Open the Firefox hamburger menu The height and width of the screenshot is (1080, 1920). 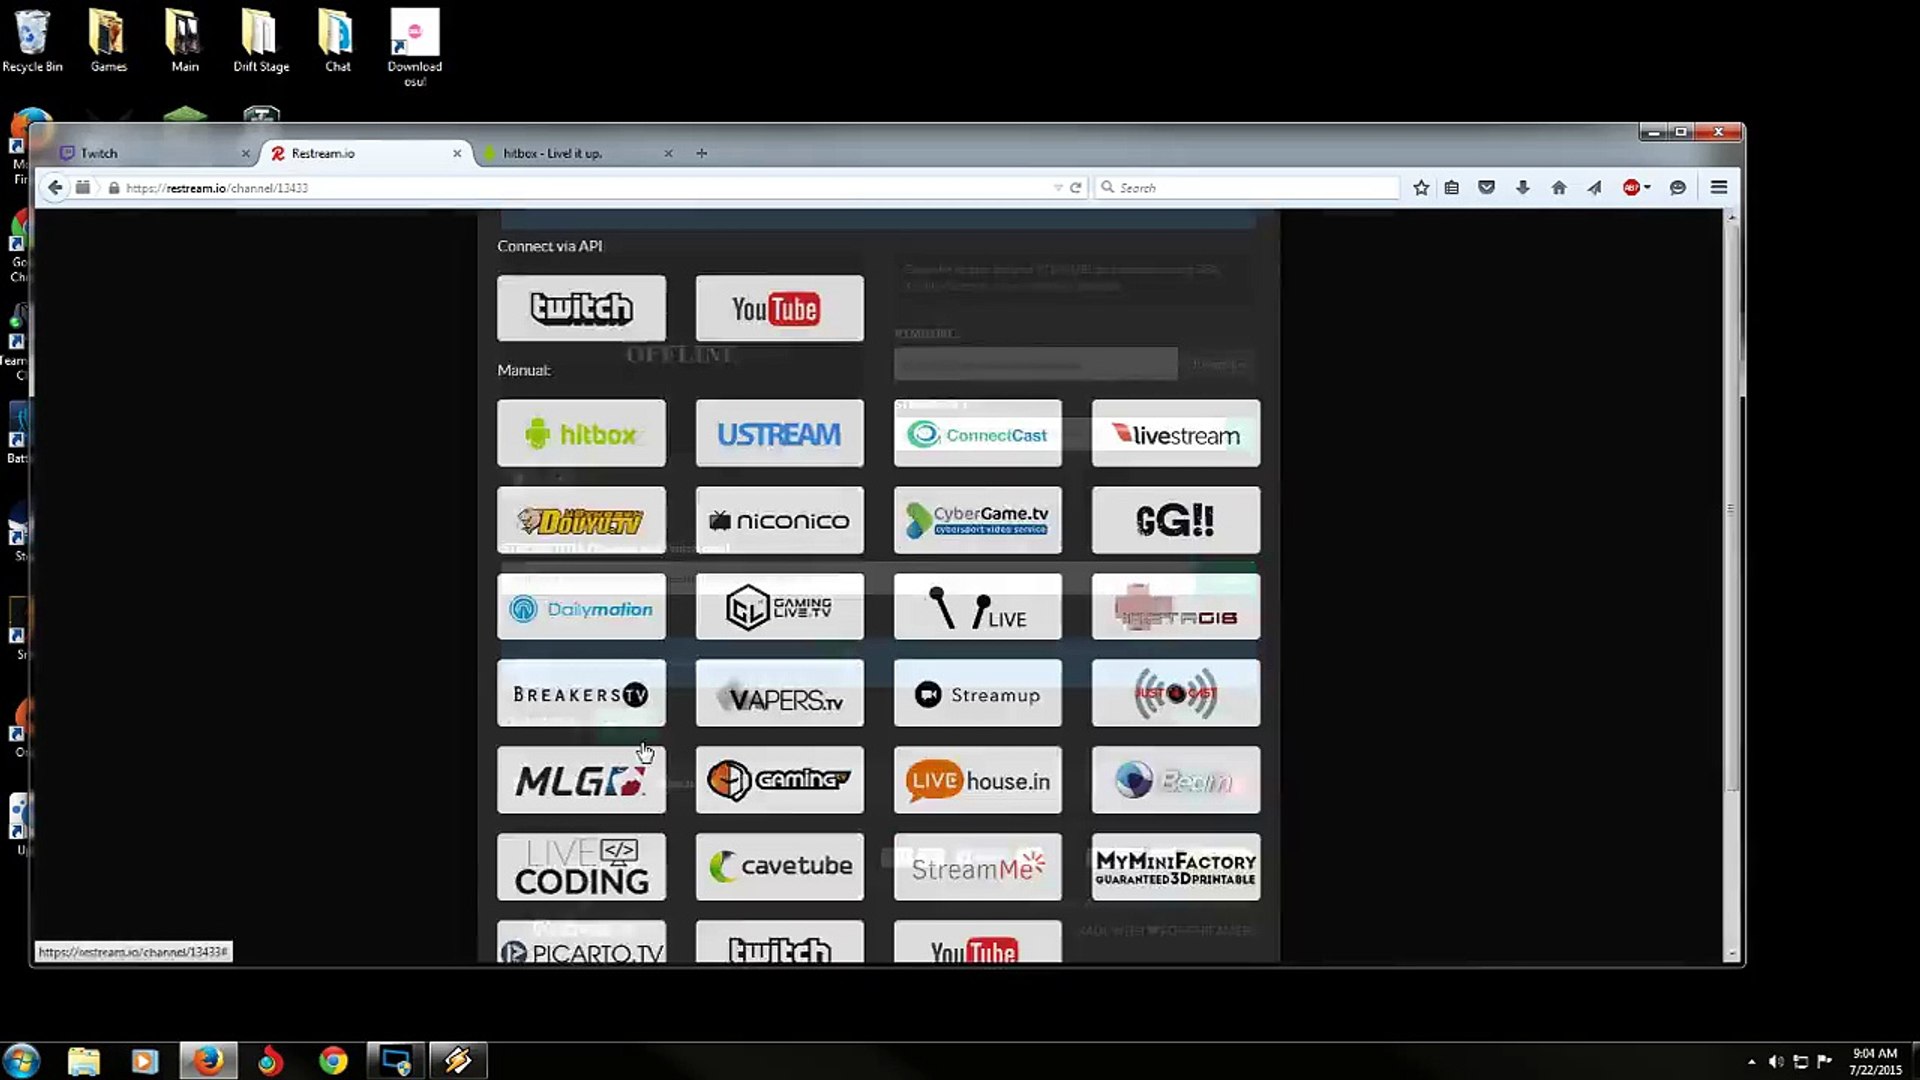pyautogui.click(x=1719, y=187)
